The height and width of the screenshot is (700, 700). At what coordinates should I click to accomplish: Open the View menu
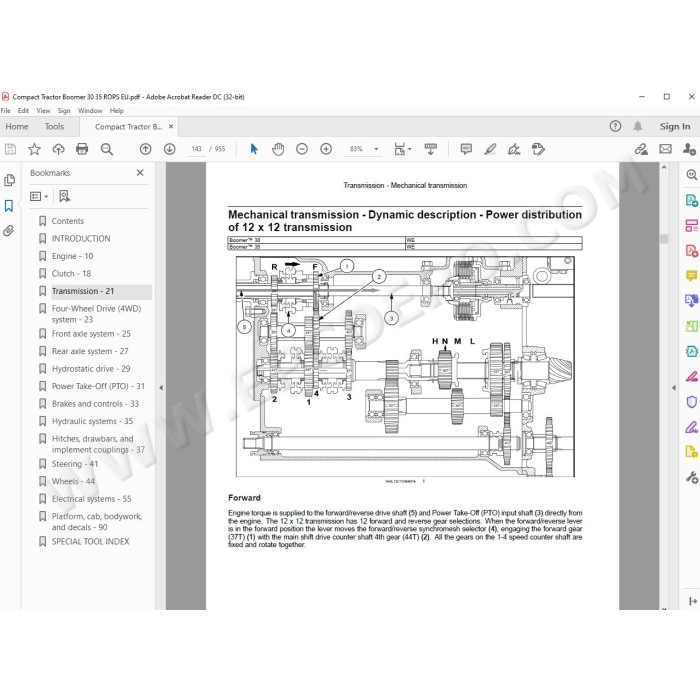click(43, 111)
